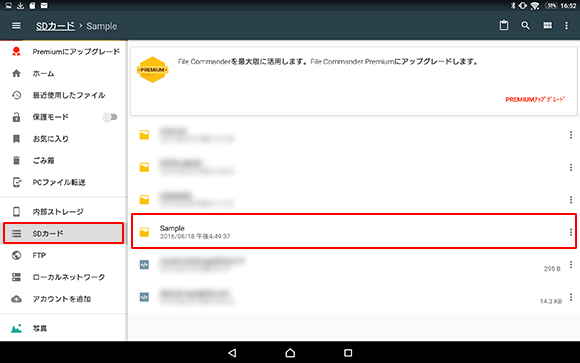The height and width of the screenshot is (363, 580).
Task: Tap the Android home button
Action: [290, 353]
